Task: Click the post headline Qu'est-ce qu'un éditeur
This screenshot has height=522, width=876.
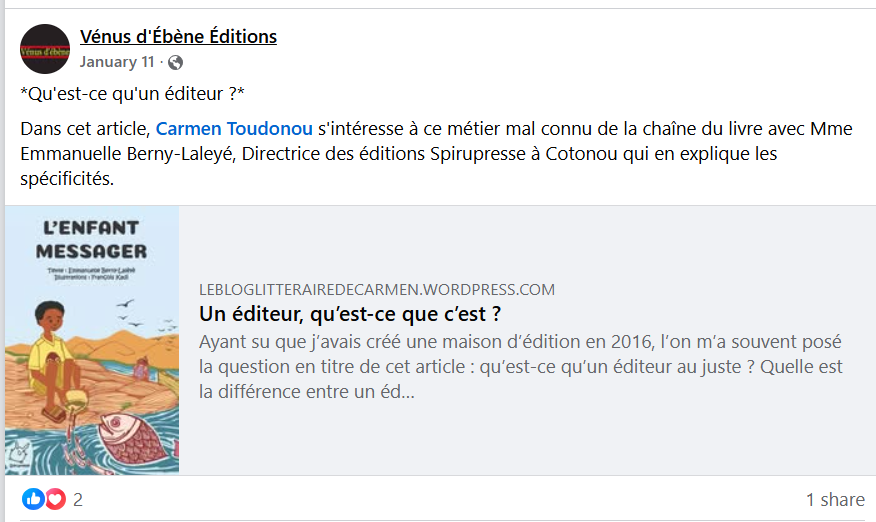Action: 133,94
